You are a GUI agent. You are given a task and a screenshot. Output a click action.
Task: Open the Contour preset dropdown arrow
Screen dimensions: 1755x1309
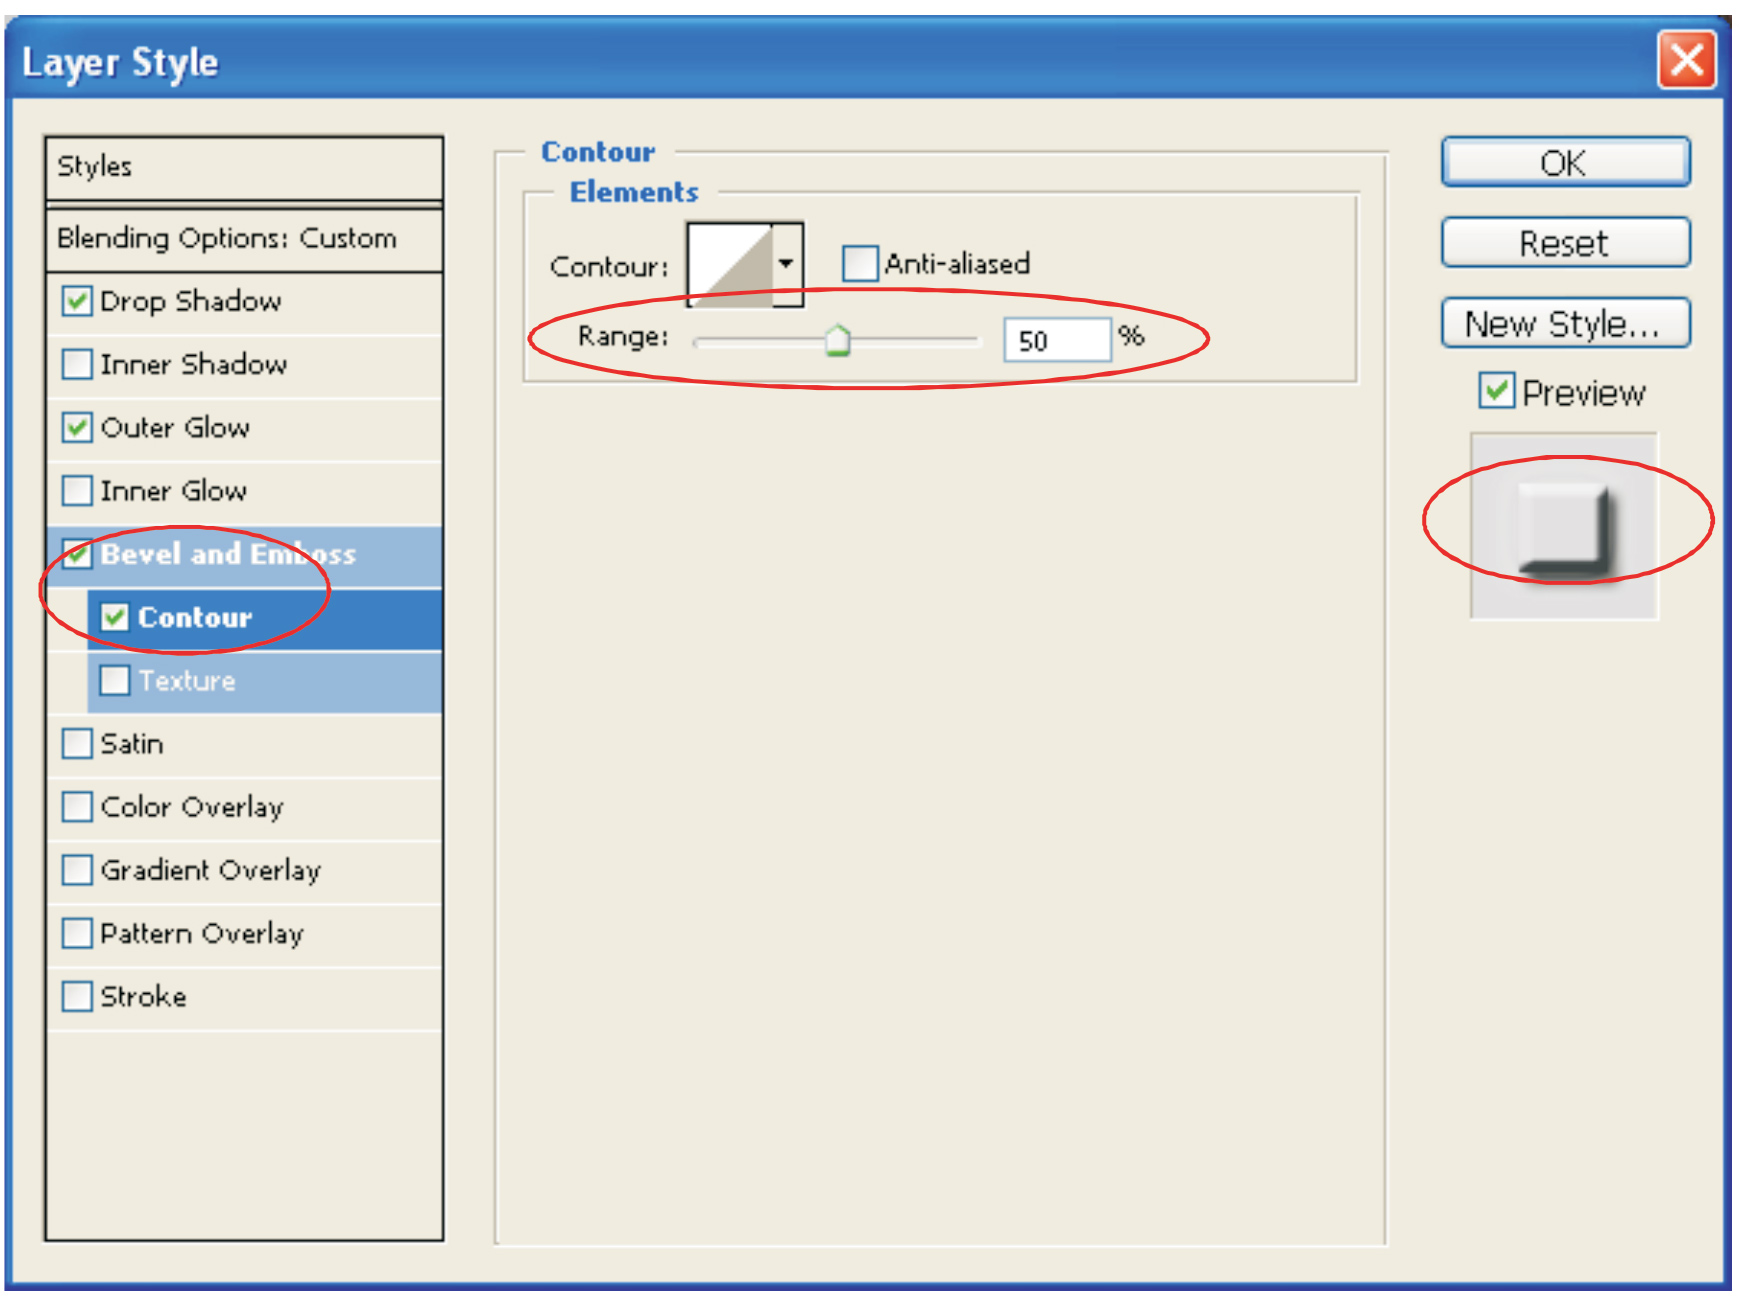787,264
